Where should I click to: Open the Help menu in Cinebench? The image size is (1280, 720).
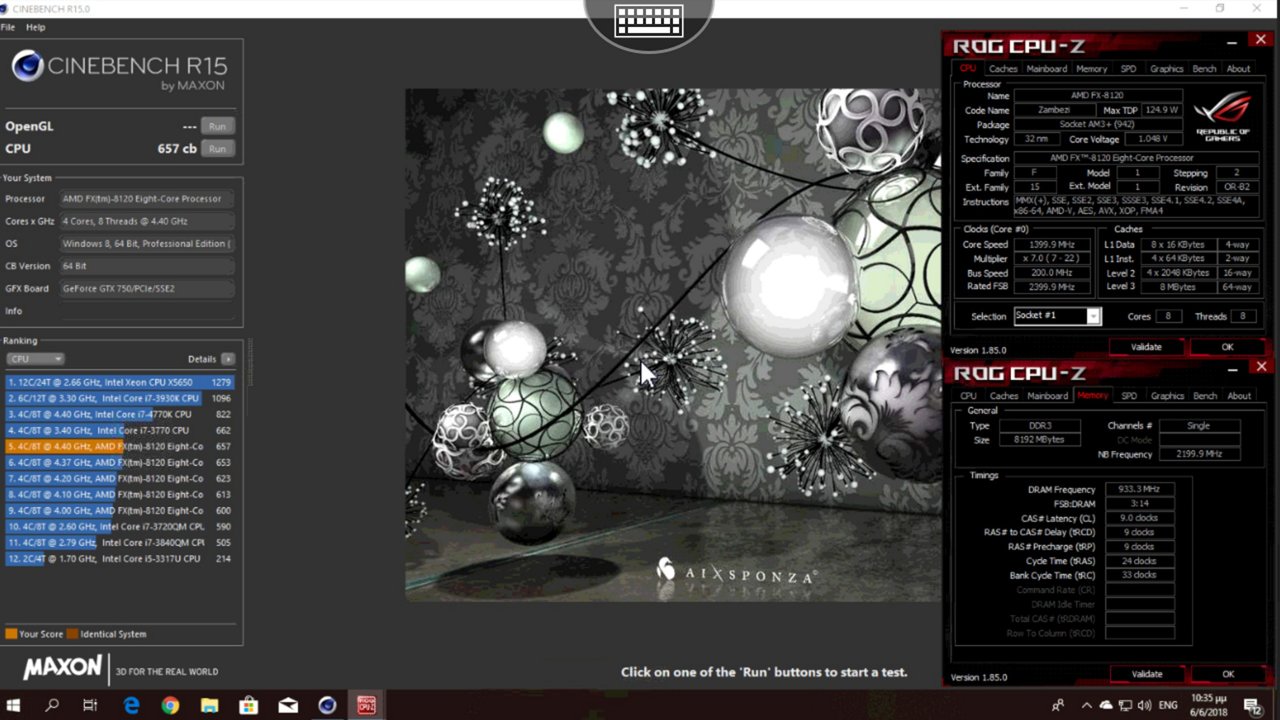[x=35, y=27]
